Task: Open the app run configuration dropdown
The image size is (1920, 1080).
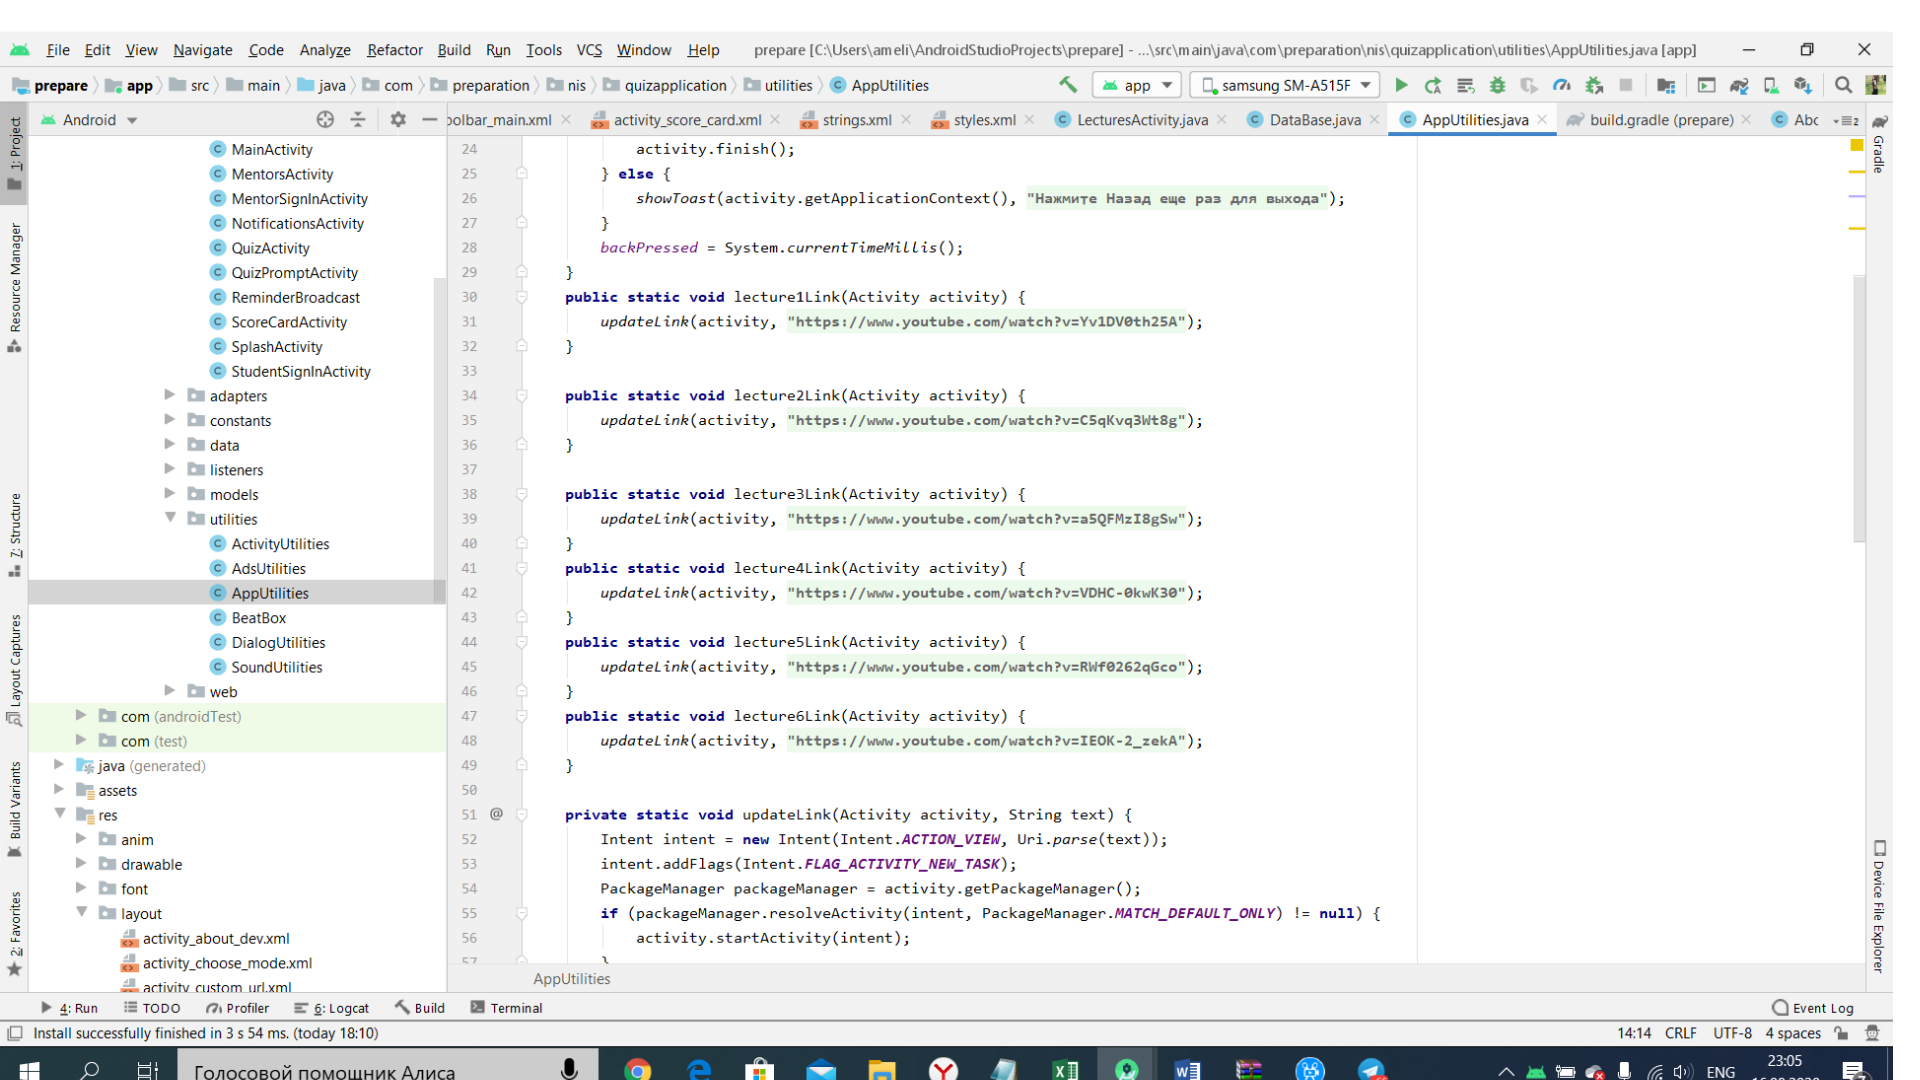Action: pyautogui.click(x=1137, y=85)
